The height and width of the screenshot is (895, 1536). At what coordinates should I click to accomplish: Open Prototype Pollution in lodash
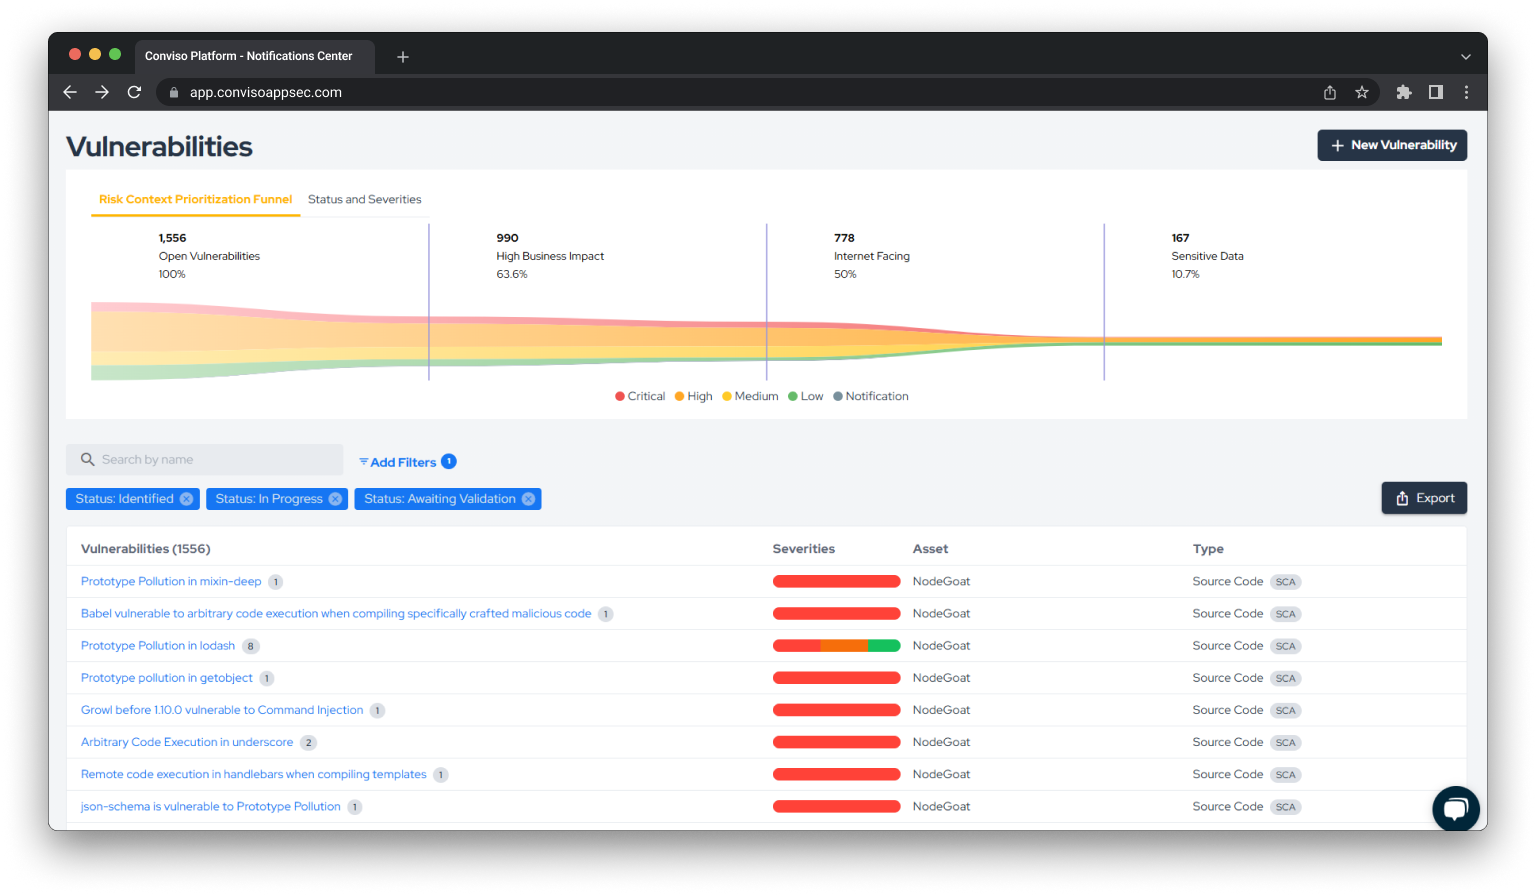click(x=158, y=646)
